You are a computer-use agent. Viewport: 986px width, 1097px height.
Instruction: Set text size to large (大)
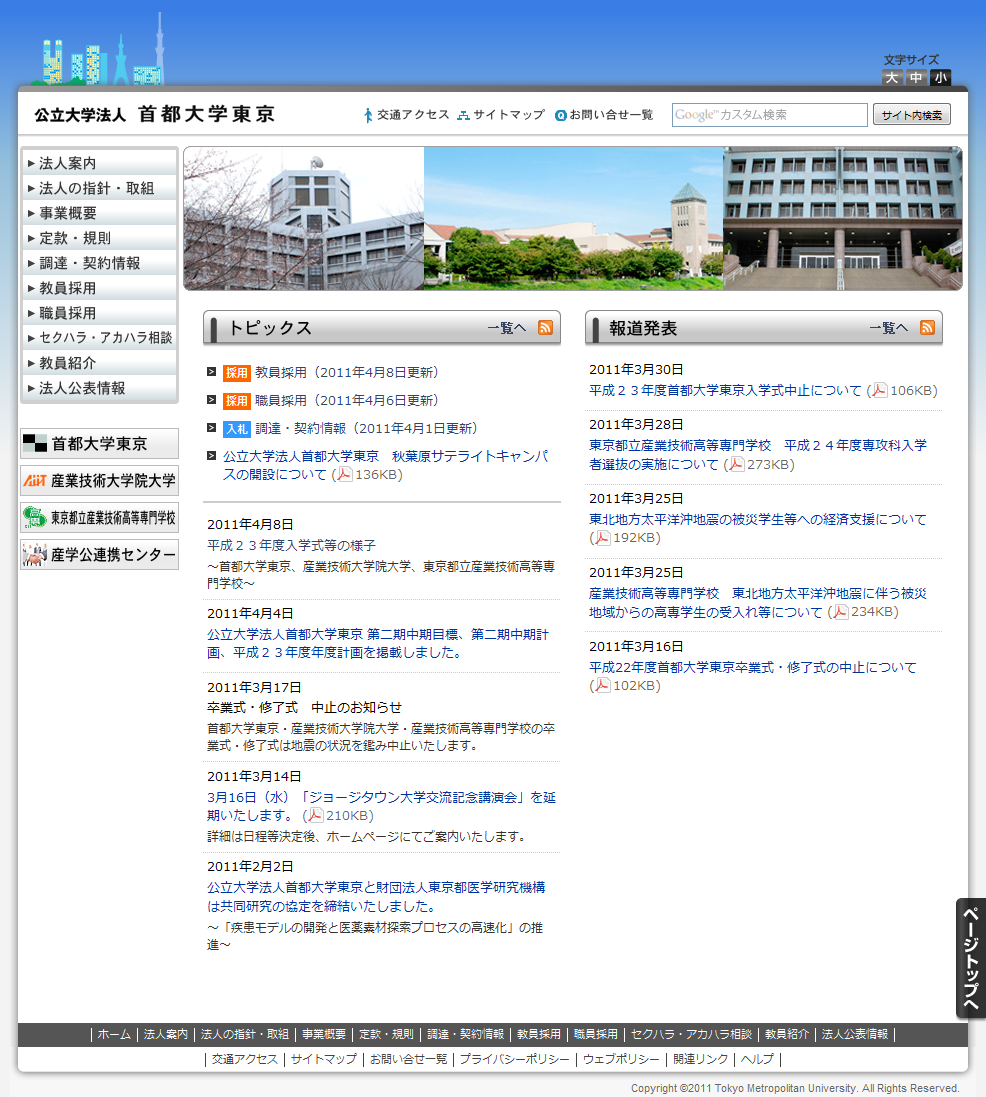[892, 78]
